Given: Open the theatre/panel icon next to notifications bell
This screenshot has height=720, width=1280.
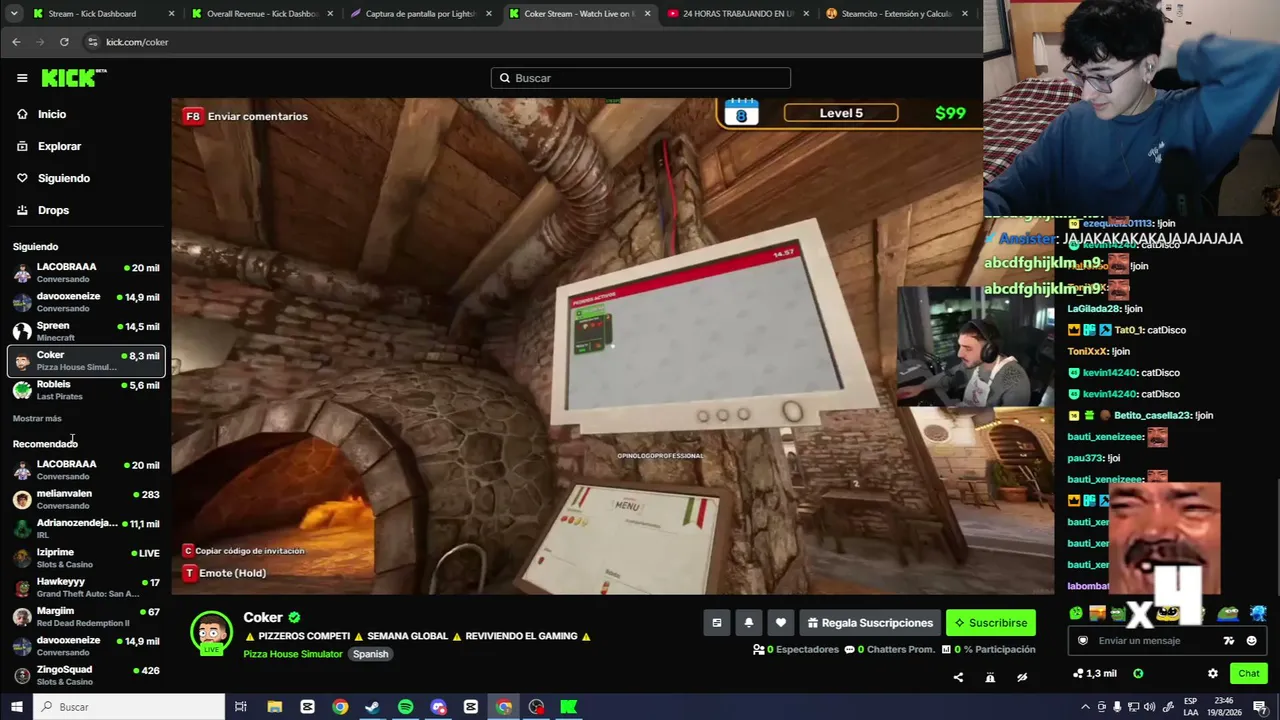Looking at the screenshot, I should [717, 623].
